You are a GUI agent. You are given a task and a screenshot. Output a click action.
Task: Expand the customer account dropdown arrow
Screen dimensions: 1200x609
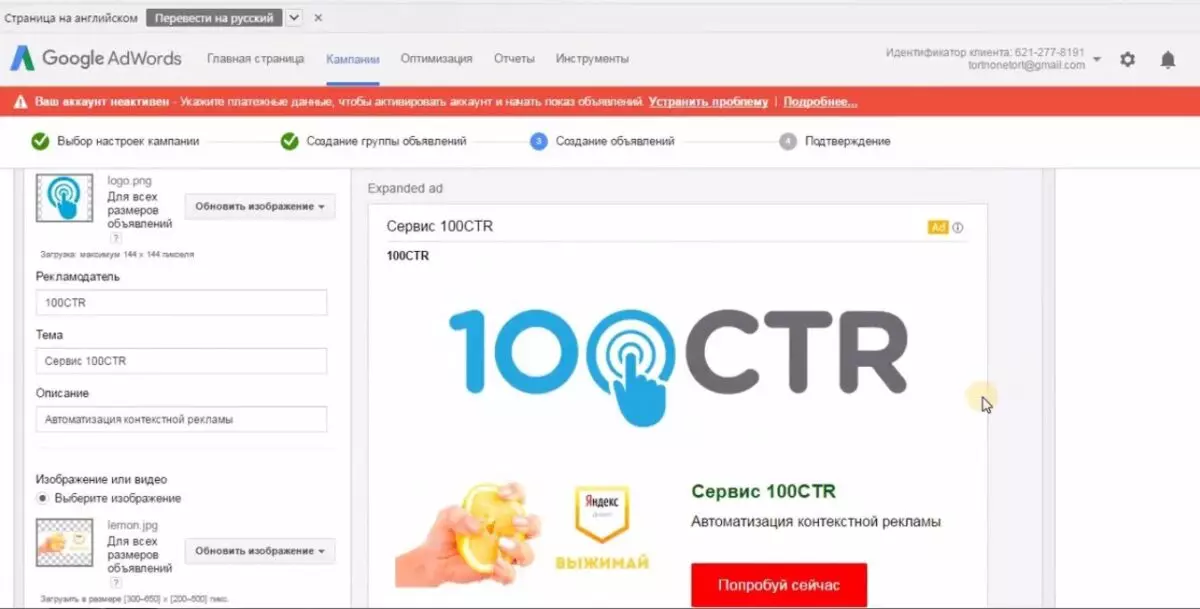1097,59
